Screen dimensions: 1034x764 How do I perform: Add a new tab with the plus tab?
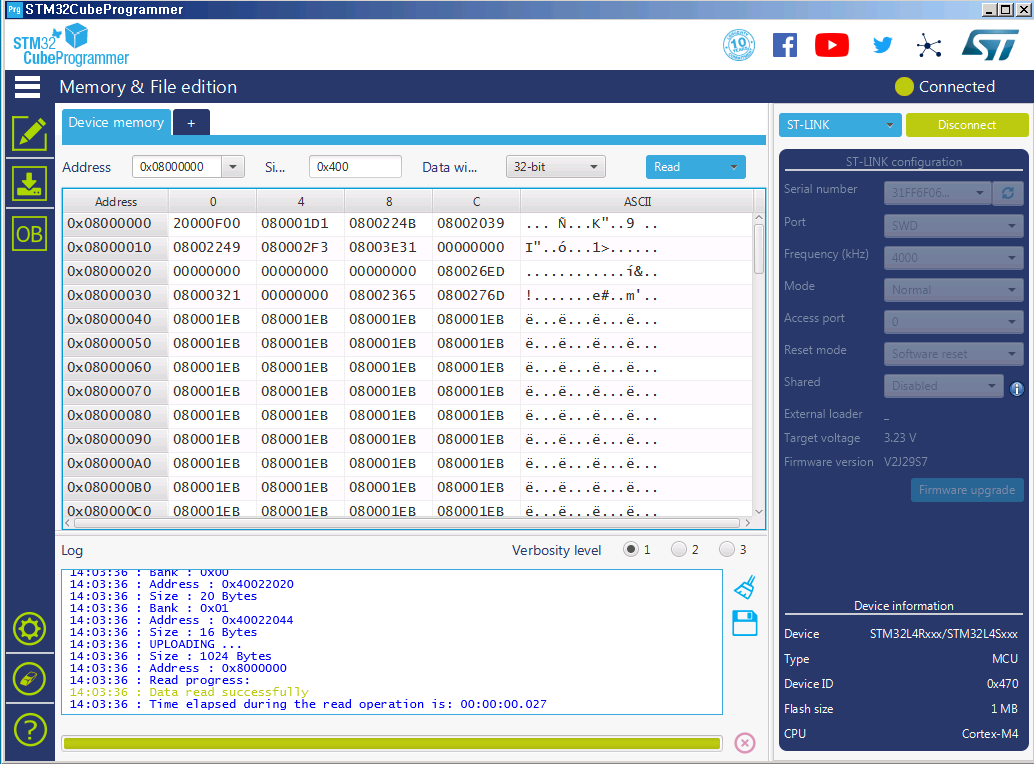[x=191, y=123]
